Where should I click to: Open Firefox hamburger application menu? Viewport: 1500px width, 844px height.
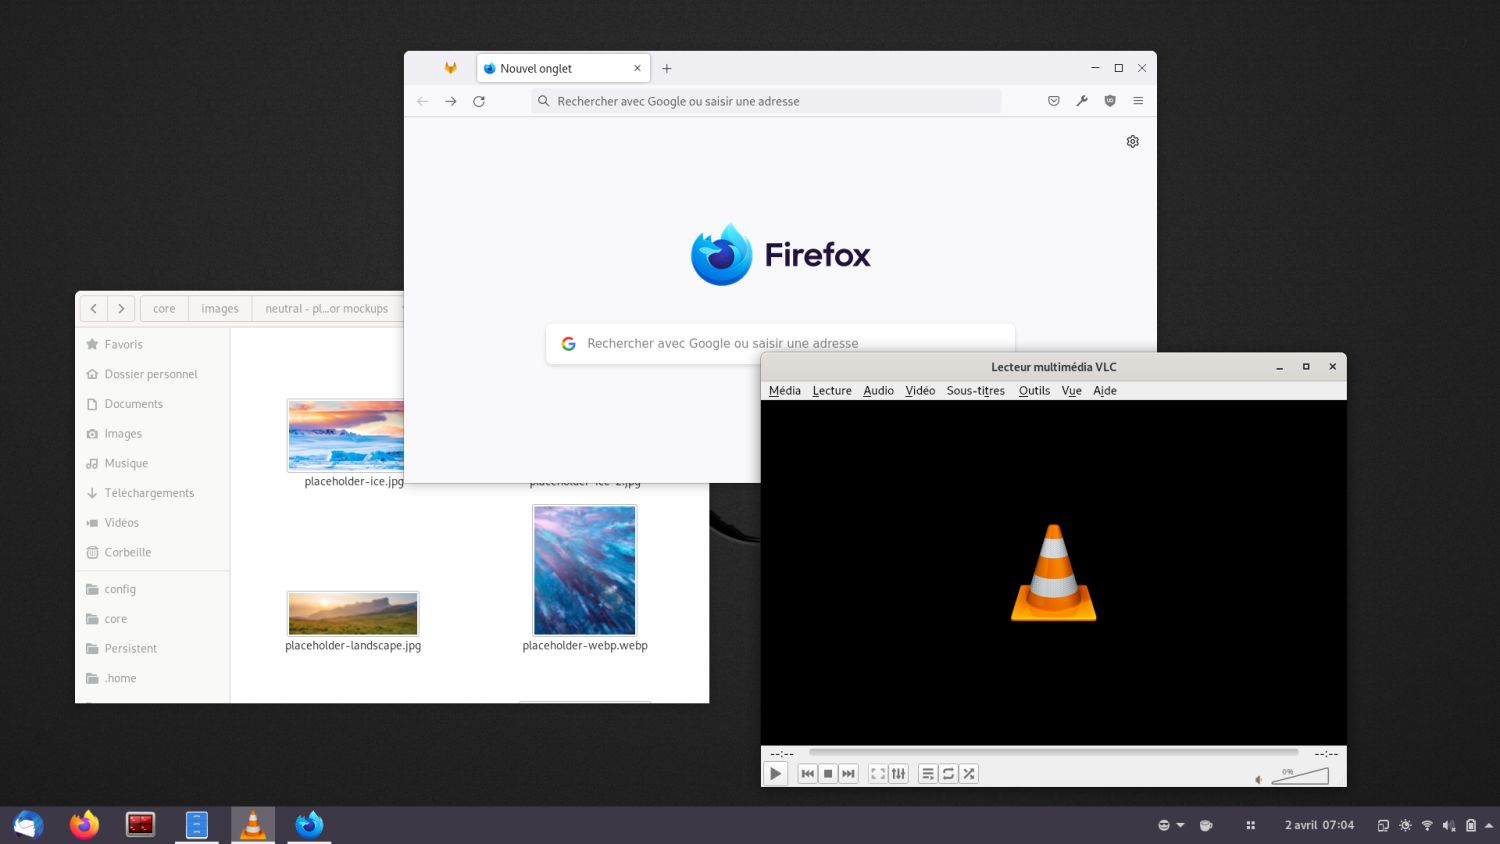pos(1138,101)
